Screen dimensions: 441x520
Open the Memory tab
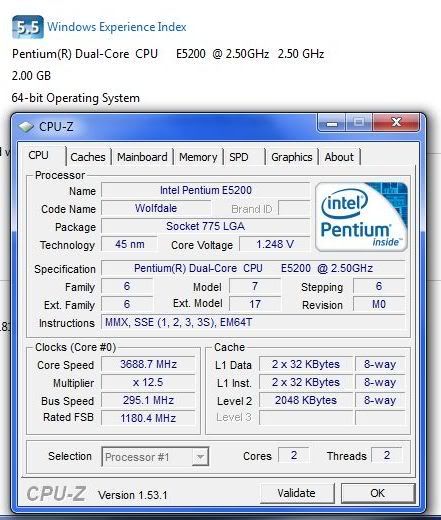pyautogui.click(x=198, y=157)
